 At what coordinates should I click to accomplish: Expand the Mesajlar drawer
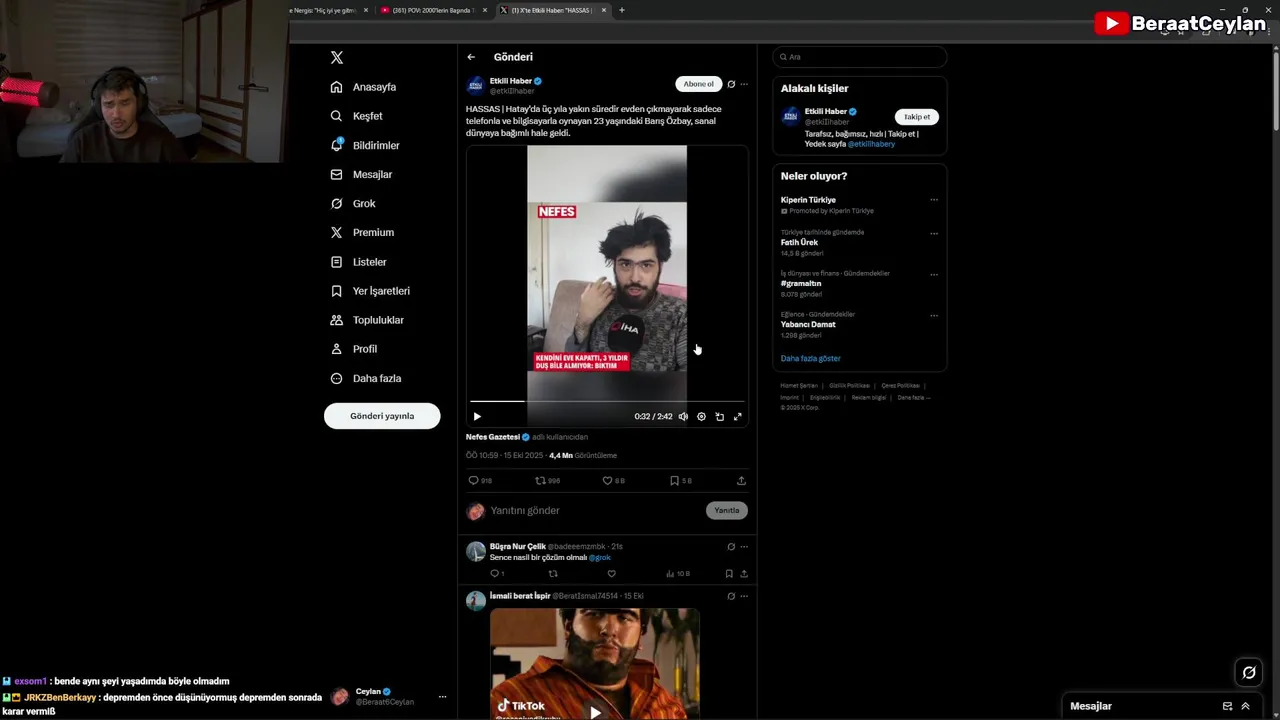1245,706
